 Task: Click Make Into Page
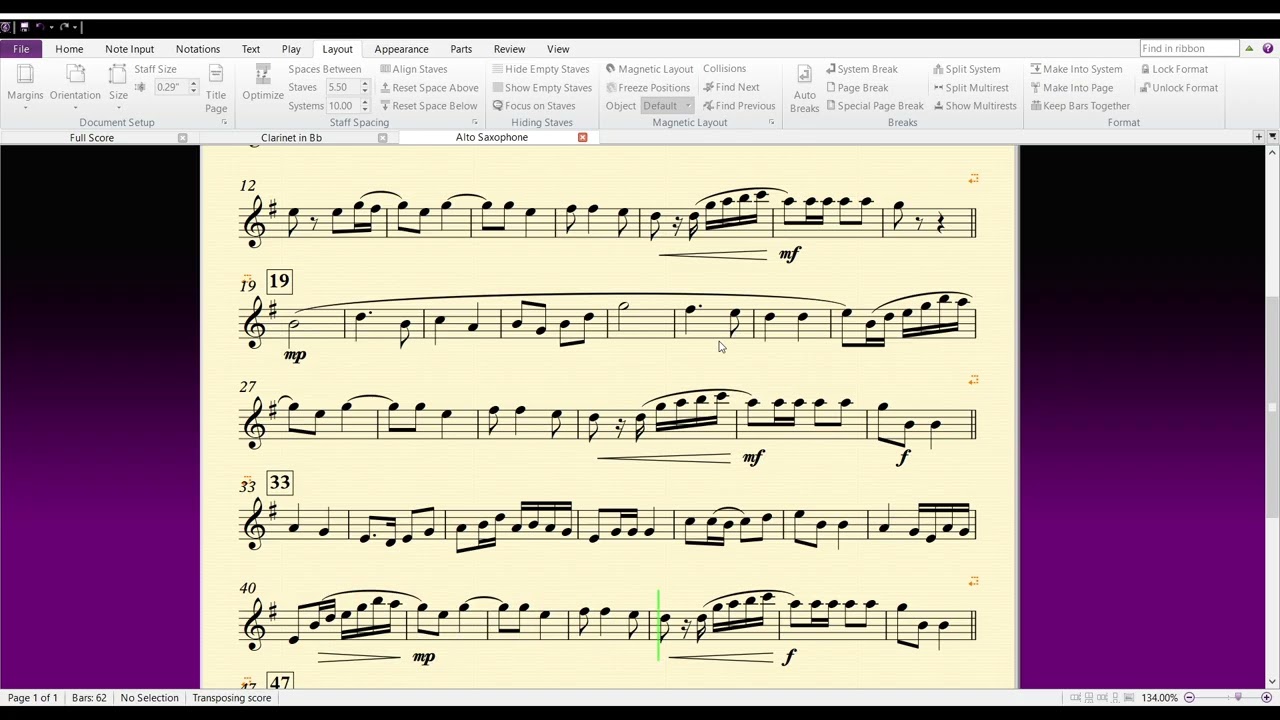1071,87
